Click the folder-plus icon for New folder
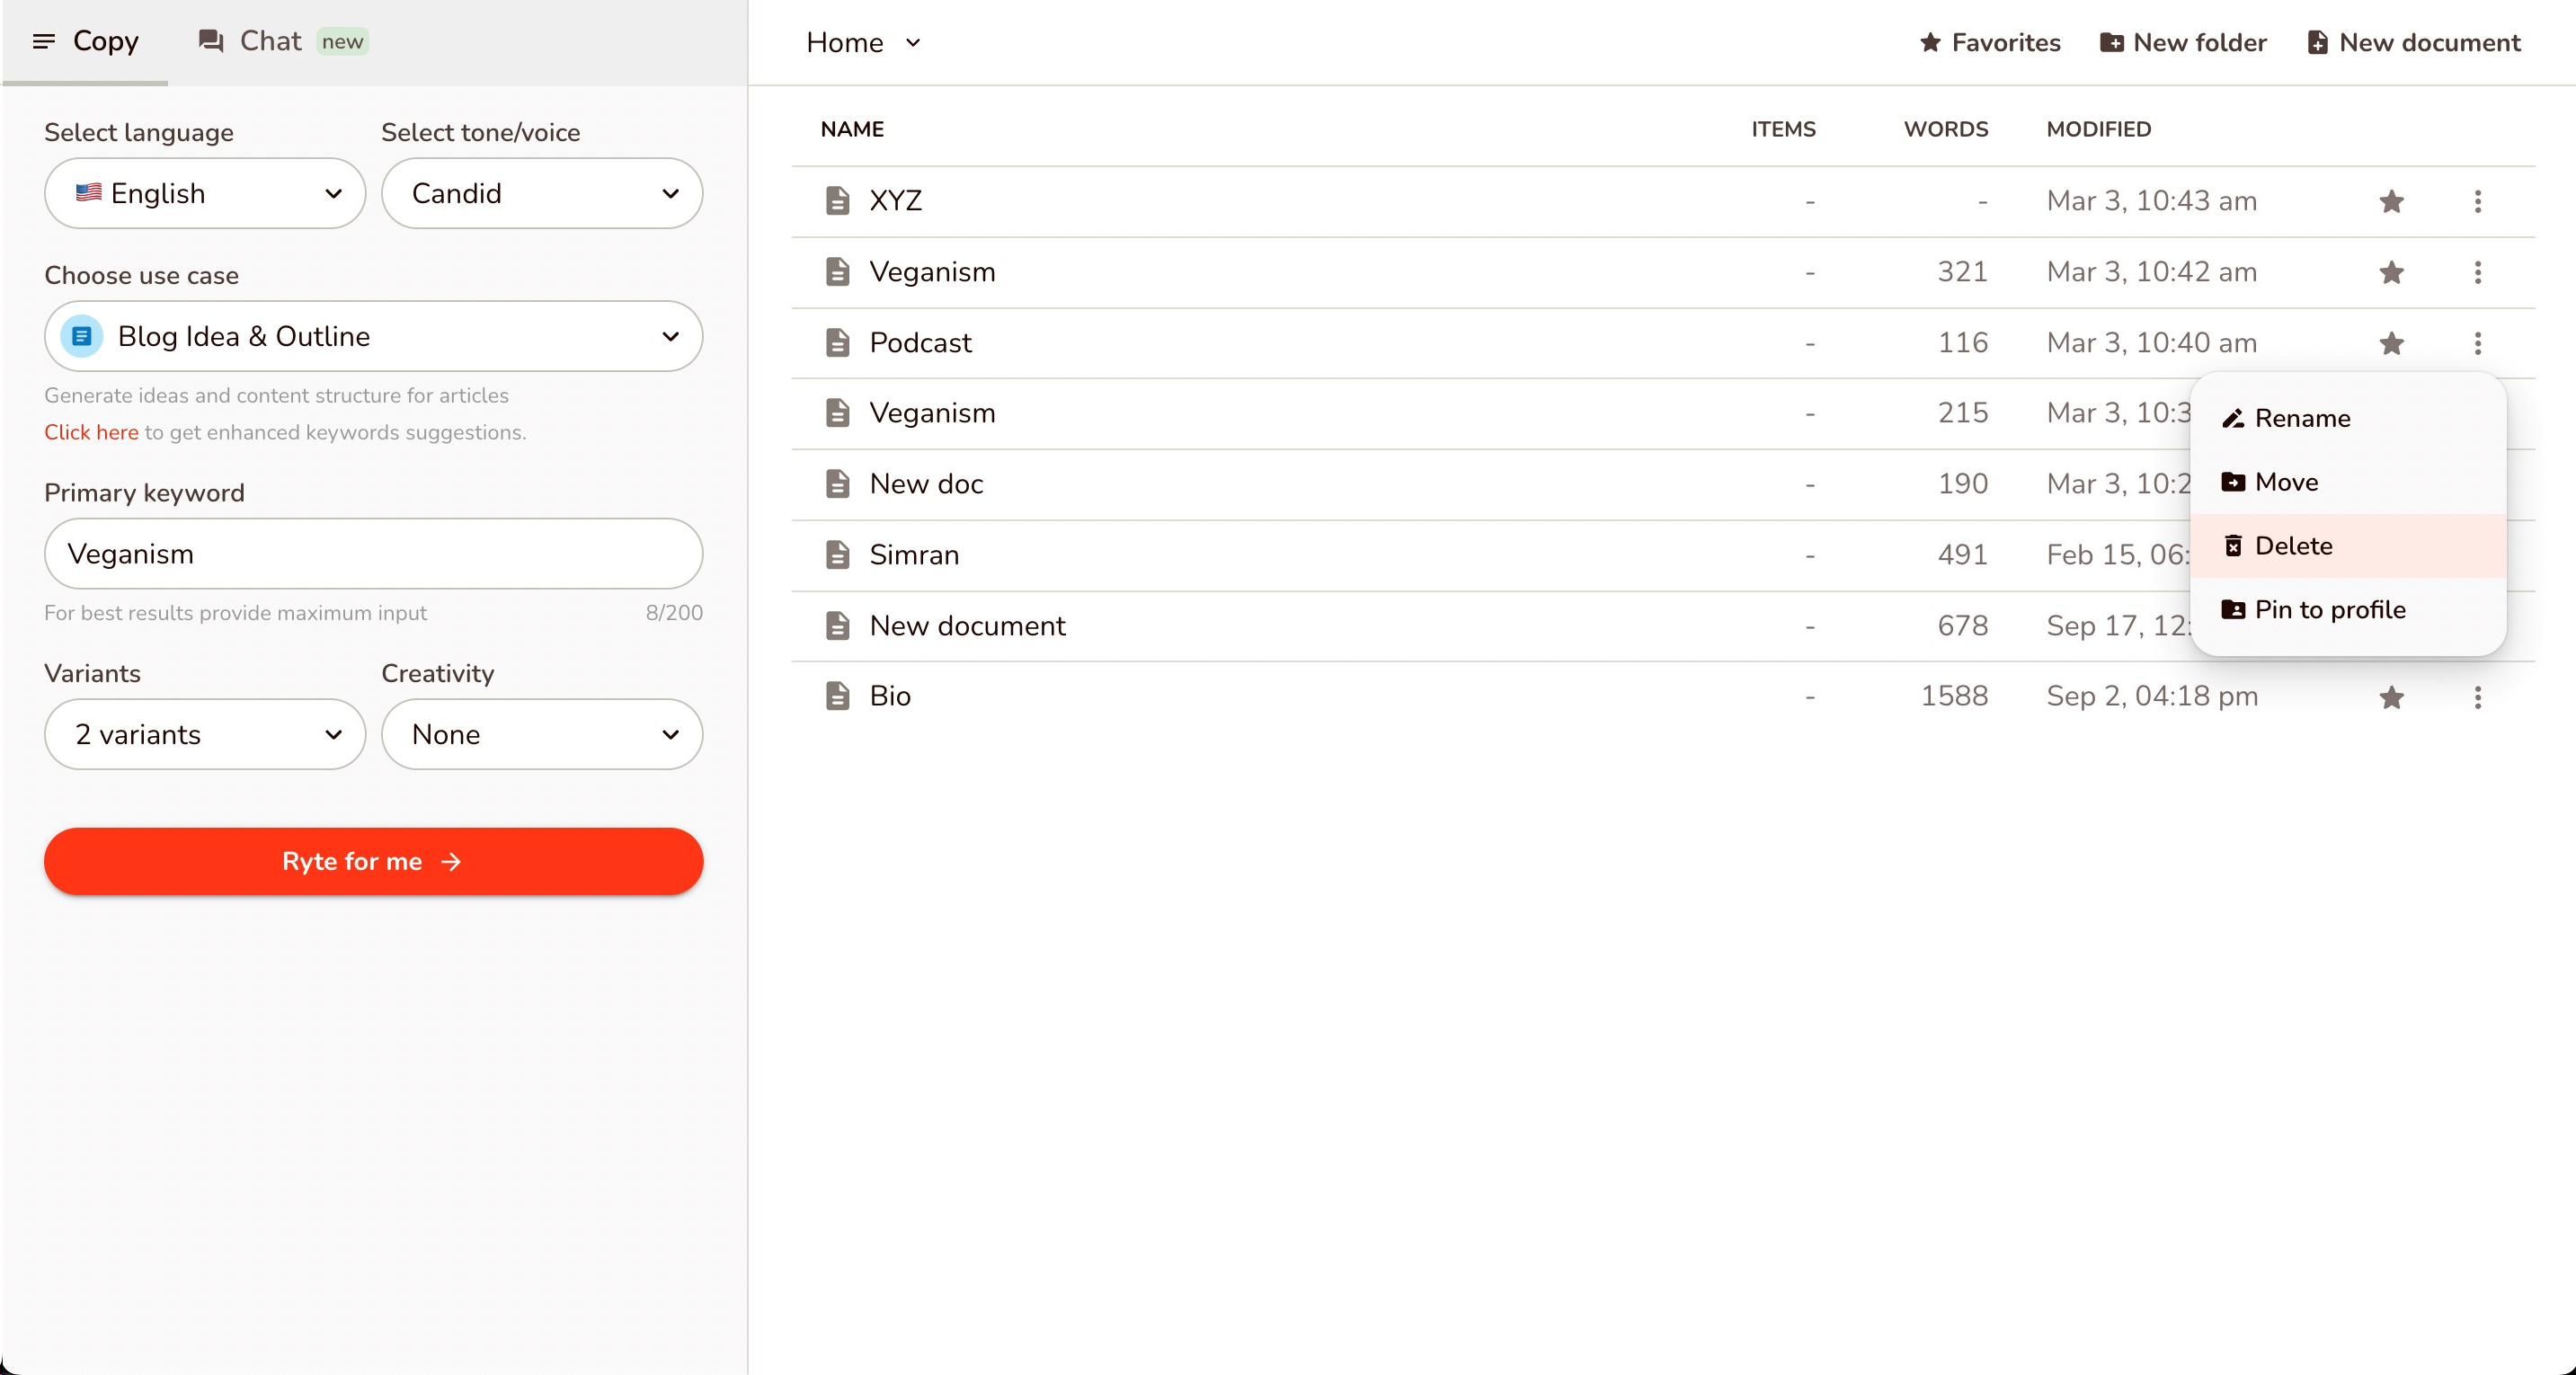This screenshot has width=2576, height=1375. point(2111,42)
